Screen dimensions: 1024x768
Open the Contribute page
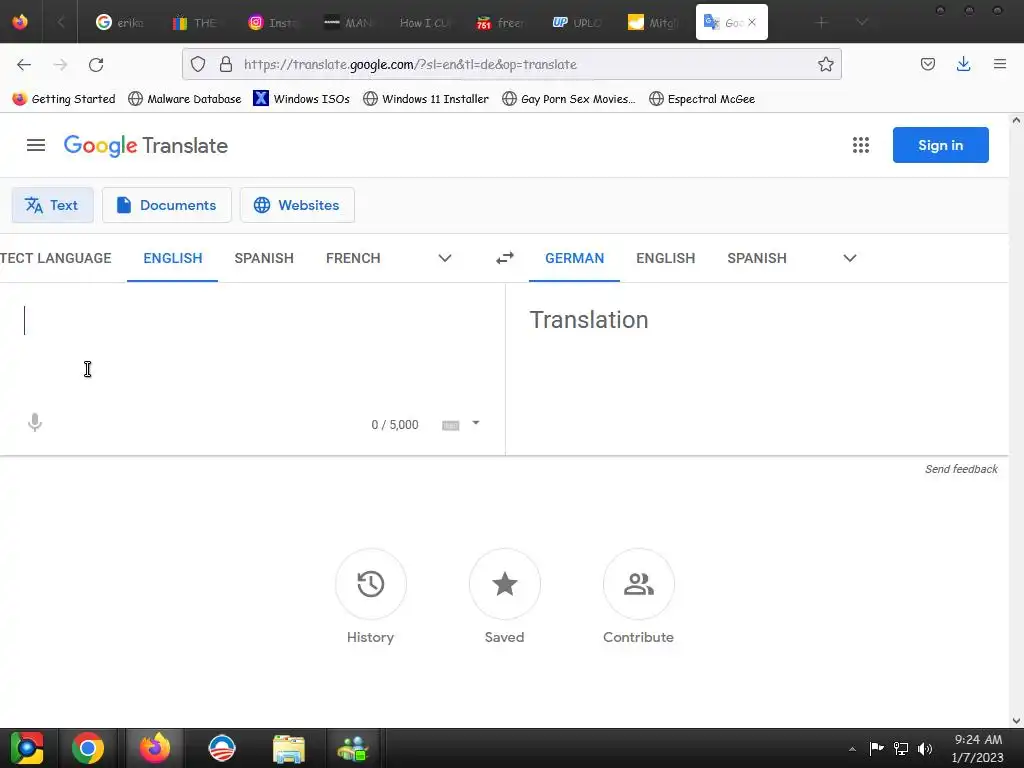[638, 584]
